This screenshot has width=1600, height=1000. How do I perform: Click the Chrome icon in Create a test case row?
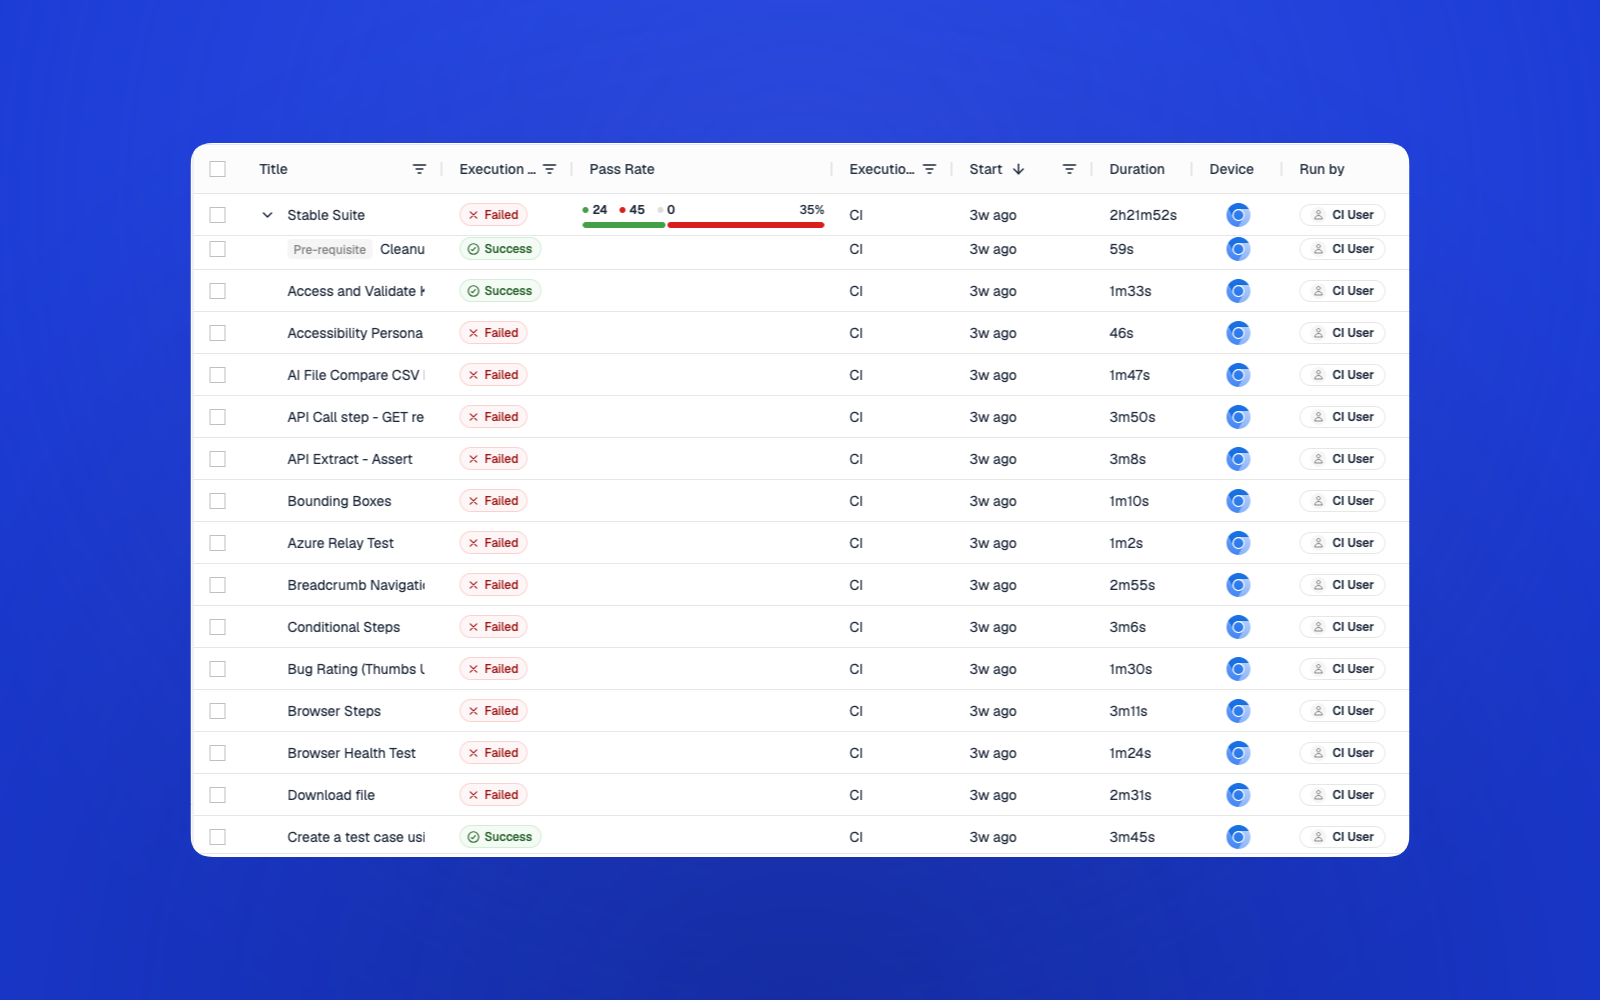(1238, 837)
